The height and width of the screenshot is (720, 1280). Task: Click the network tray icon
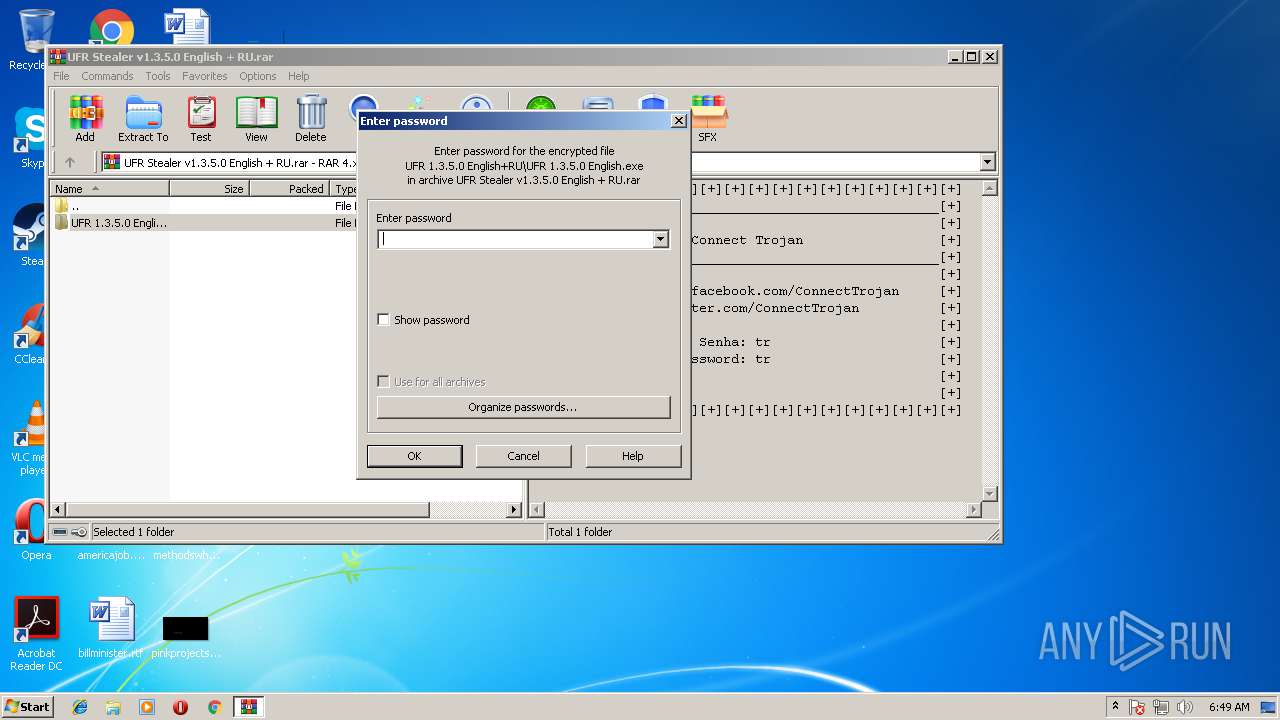1162,707
